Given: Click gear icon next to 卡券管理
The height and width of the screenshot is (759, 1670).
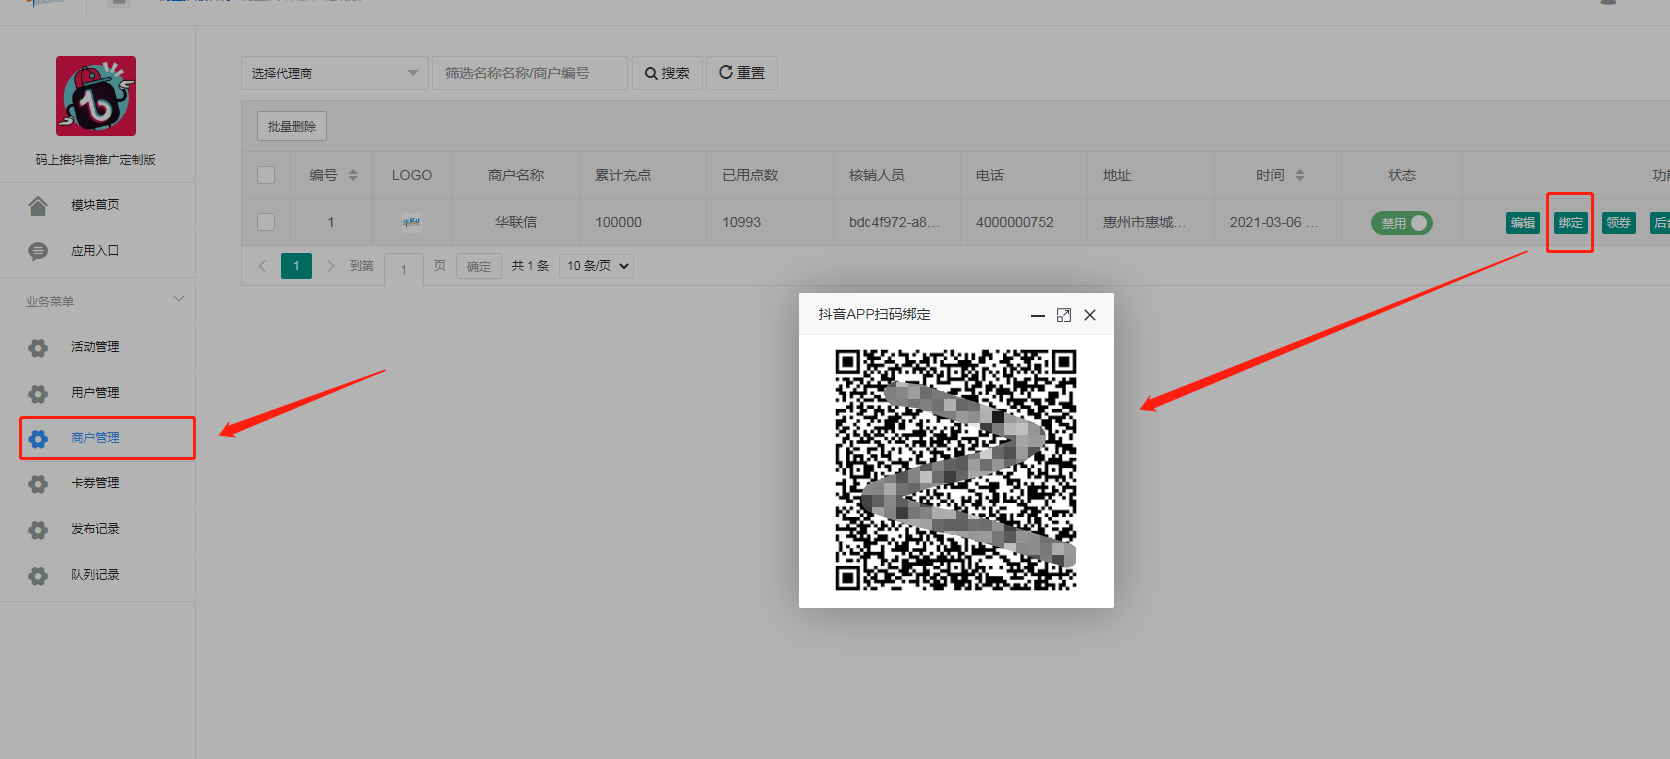Looking at the screenshot, I should (38, 484).
